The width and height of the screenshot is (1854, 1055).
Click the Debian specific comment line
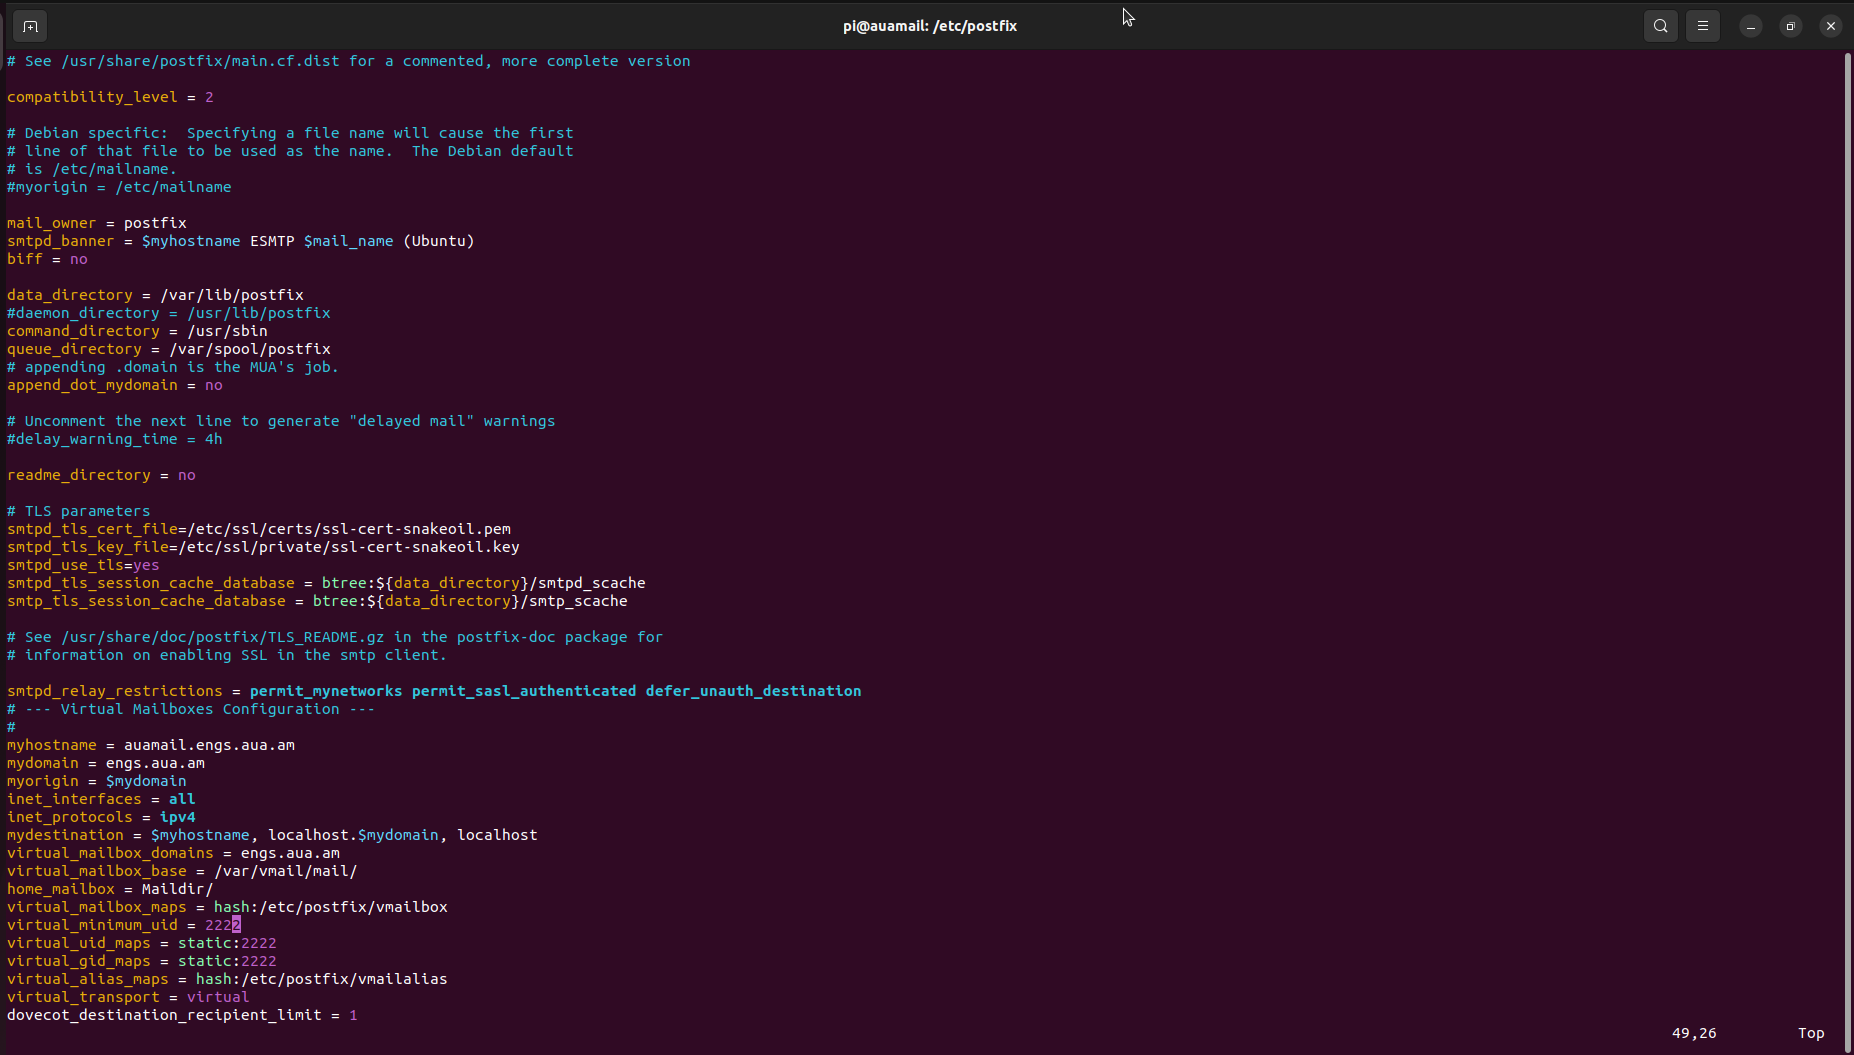pos(290,133)
